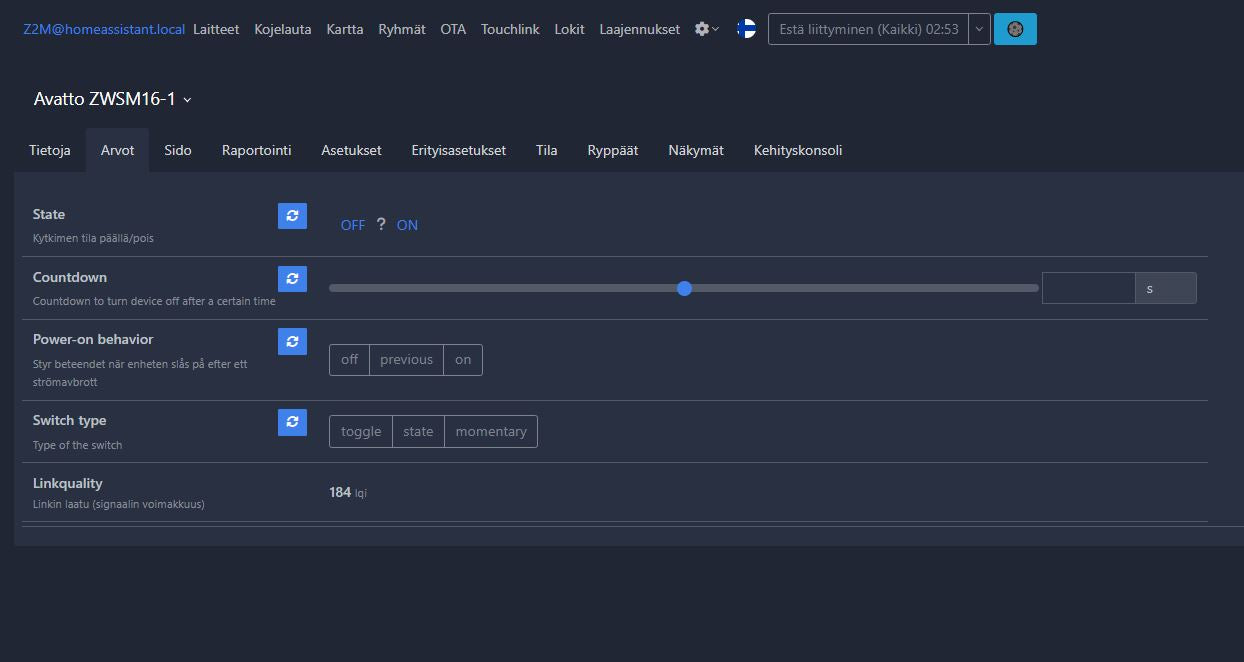Switch to the Tietoja tab
Image resolution: width=1244 pixels, height=662 pixels.
(x=50, y=150)
